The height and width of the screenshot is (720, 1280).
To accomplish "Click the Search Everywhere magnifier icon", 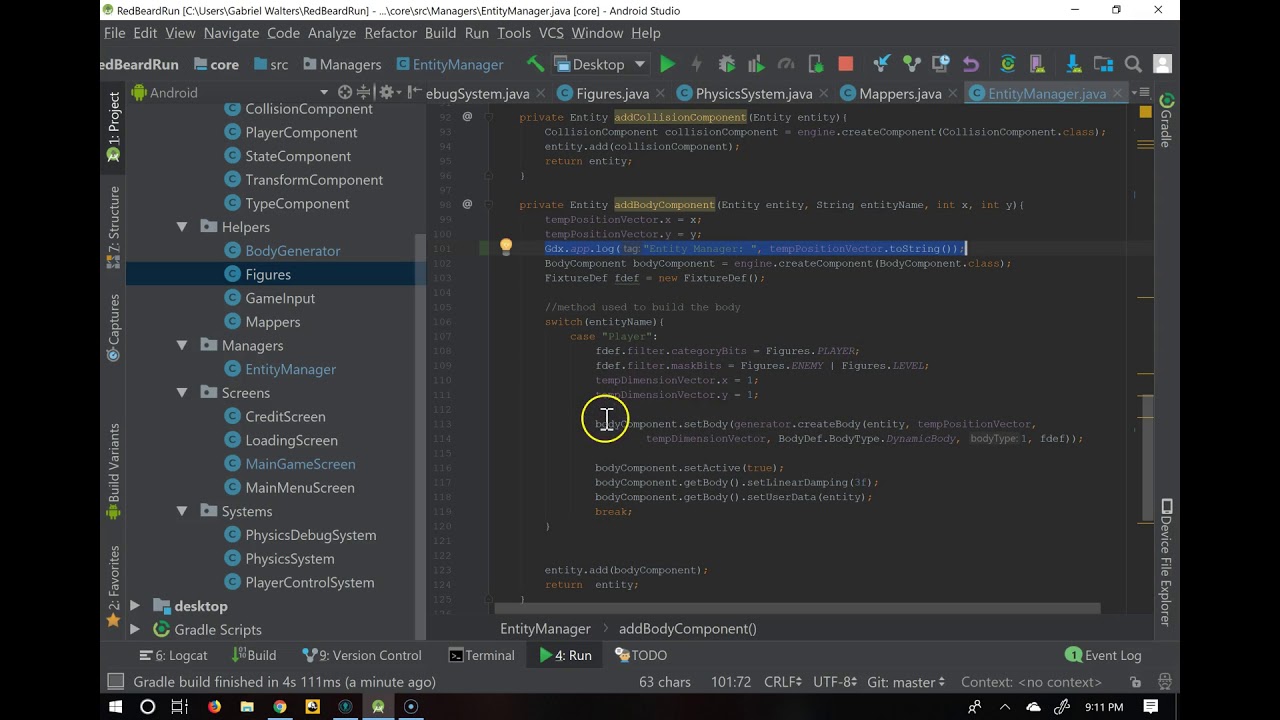I will coord(1133,64).
